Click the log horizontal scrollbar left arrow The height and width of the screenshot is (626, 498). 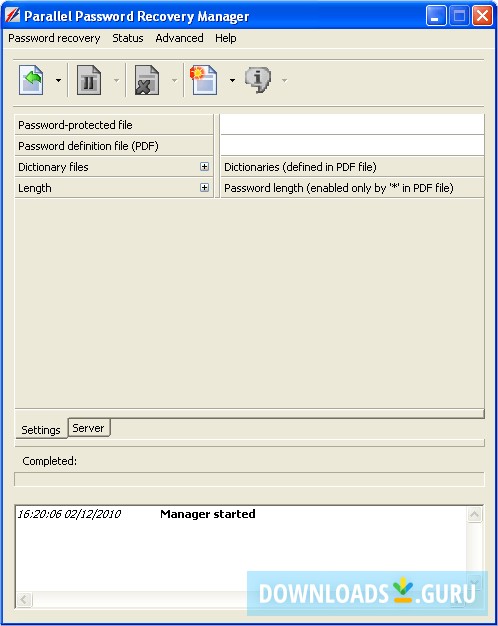(x=24, y=600)
